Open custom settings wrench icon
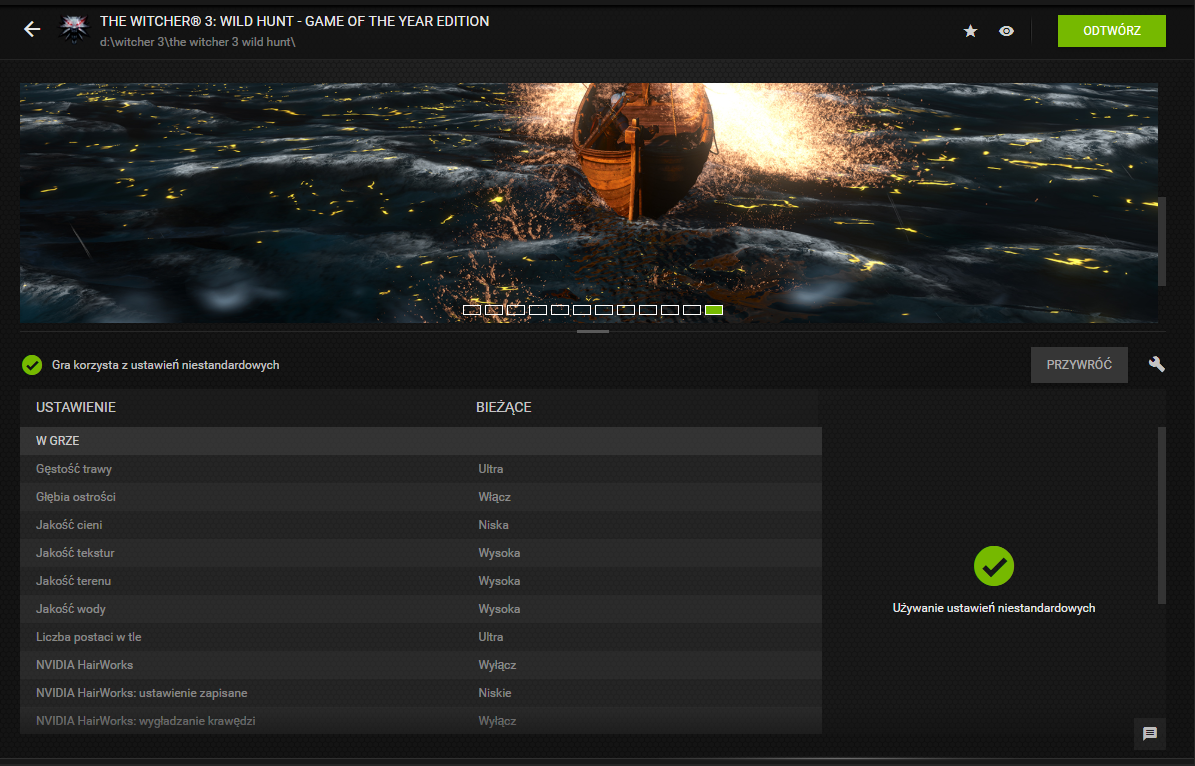 pos(1156,364)
